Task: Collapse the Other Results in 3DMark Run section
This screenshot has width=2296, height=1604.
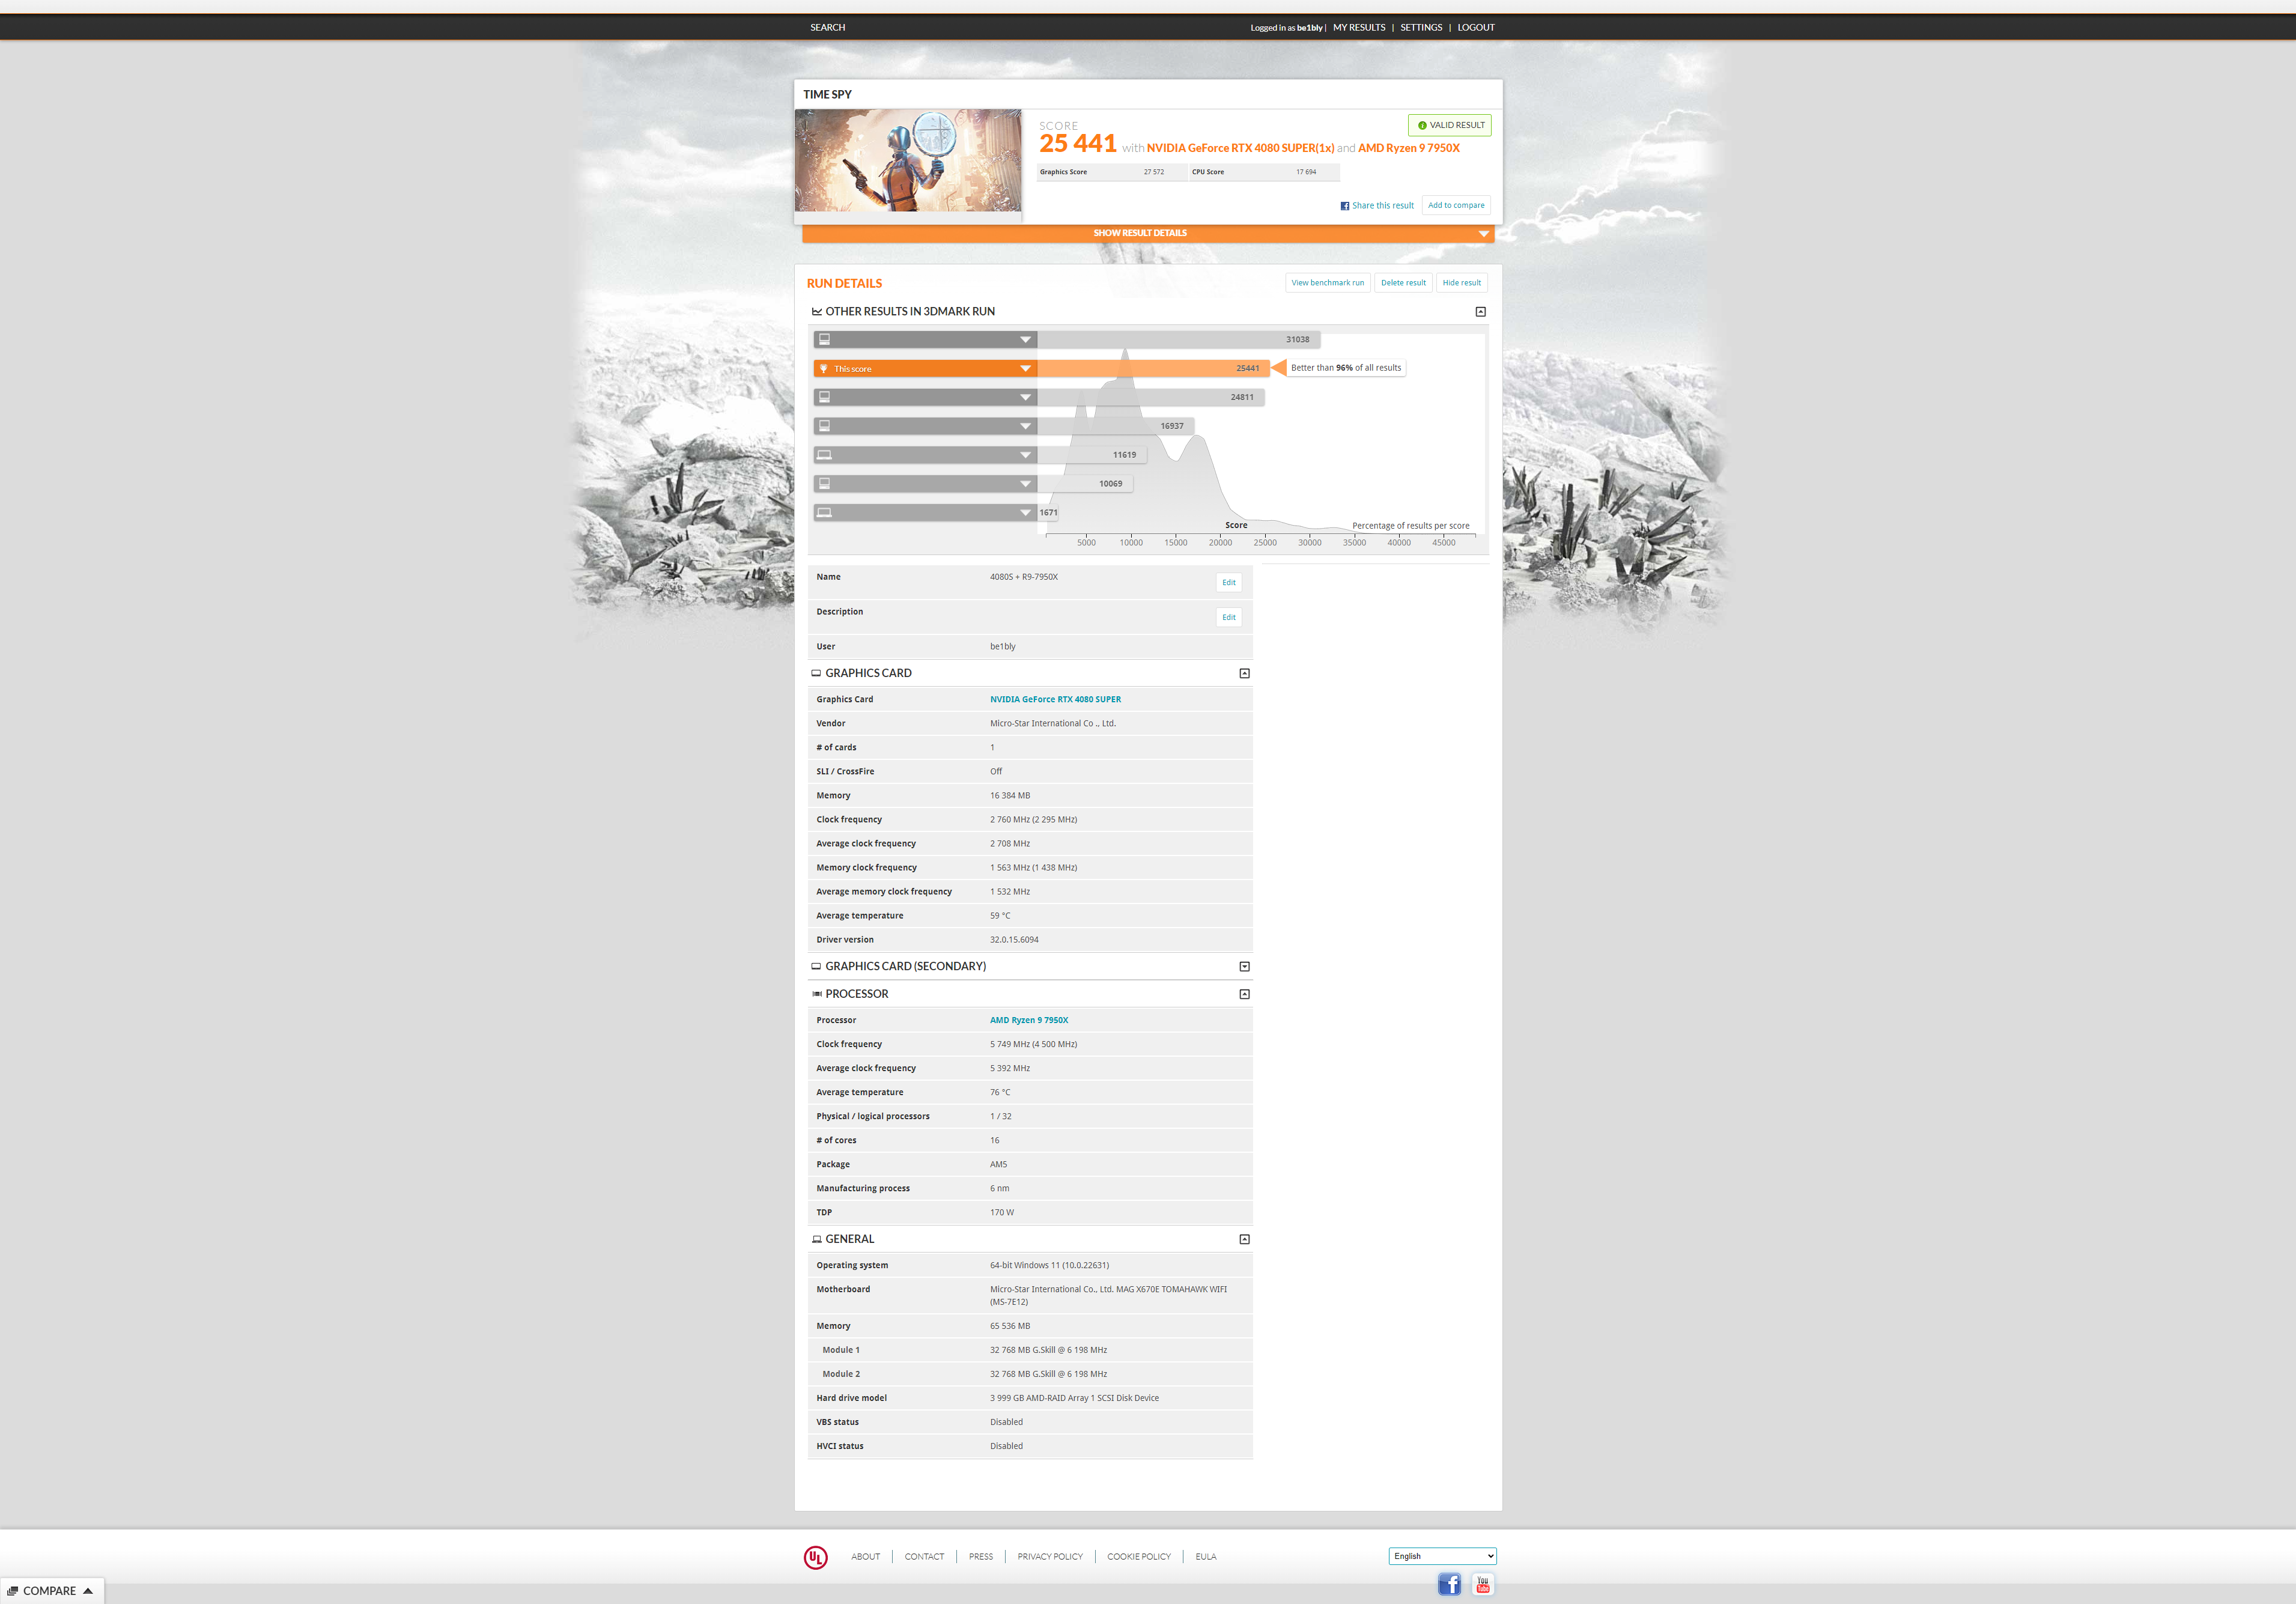Action: coord(1480,312)
